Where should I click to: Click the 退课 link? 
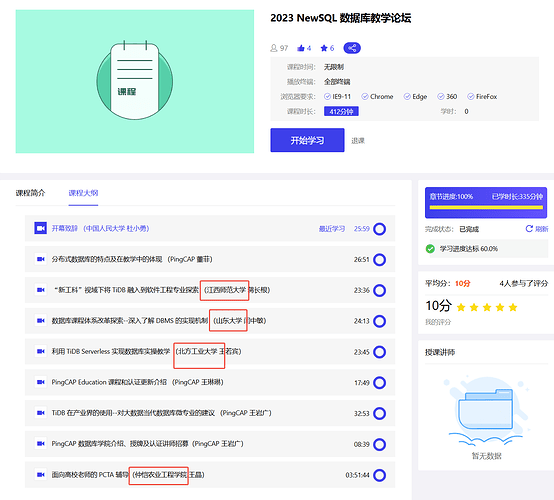pyautogui.click(x=358, y=141)
